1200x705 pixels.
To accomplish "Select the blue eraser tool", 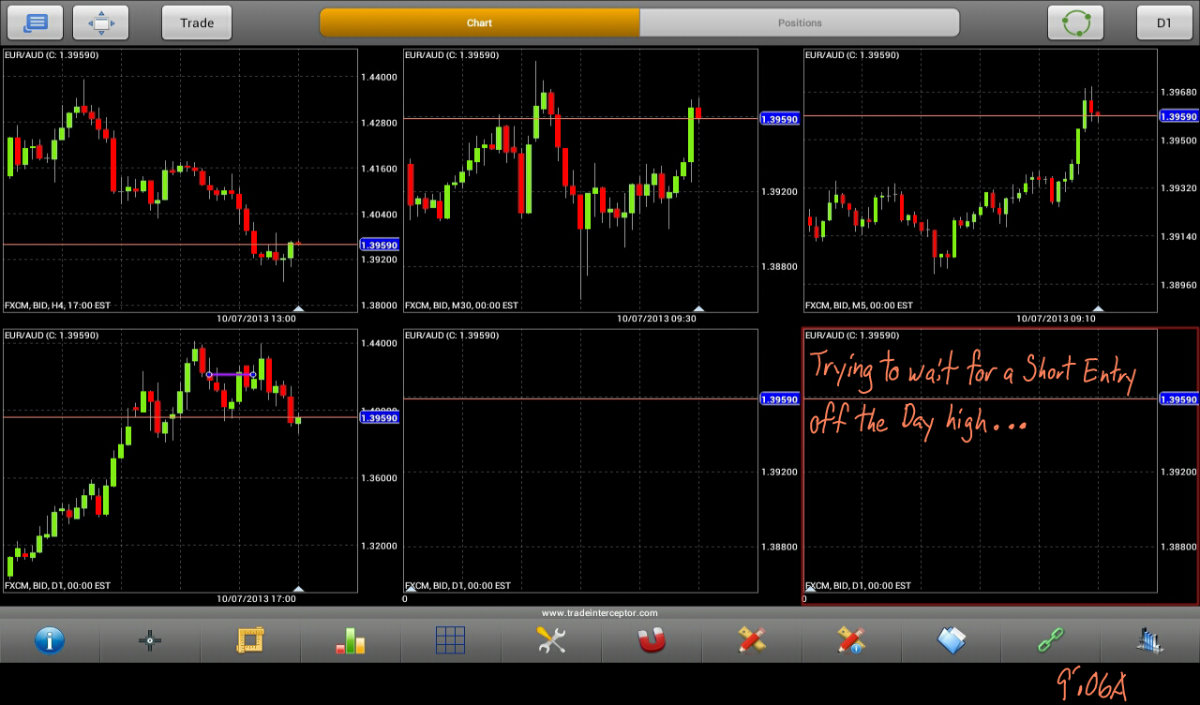I will (x=952, y=640).
